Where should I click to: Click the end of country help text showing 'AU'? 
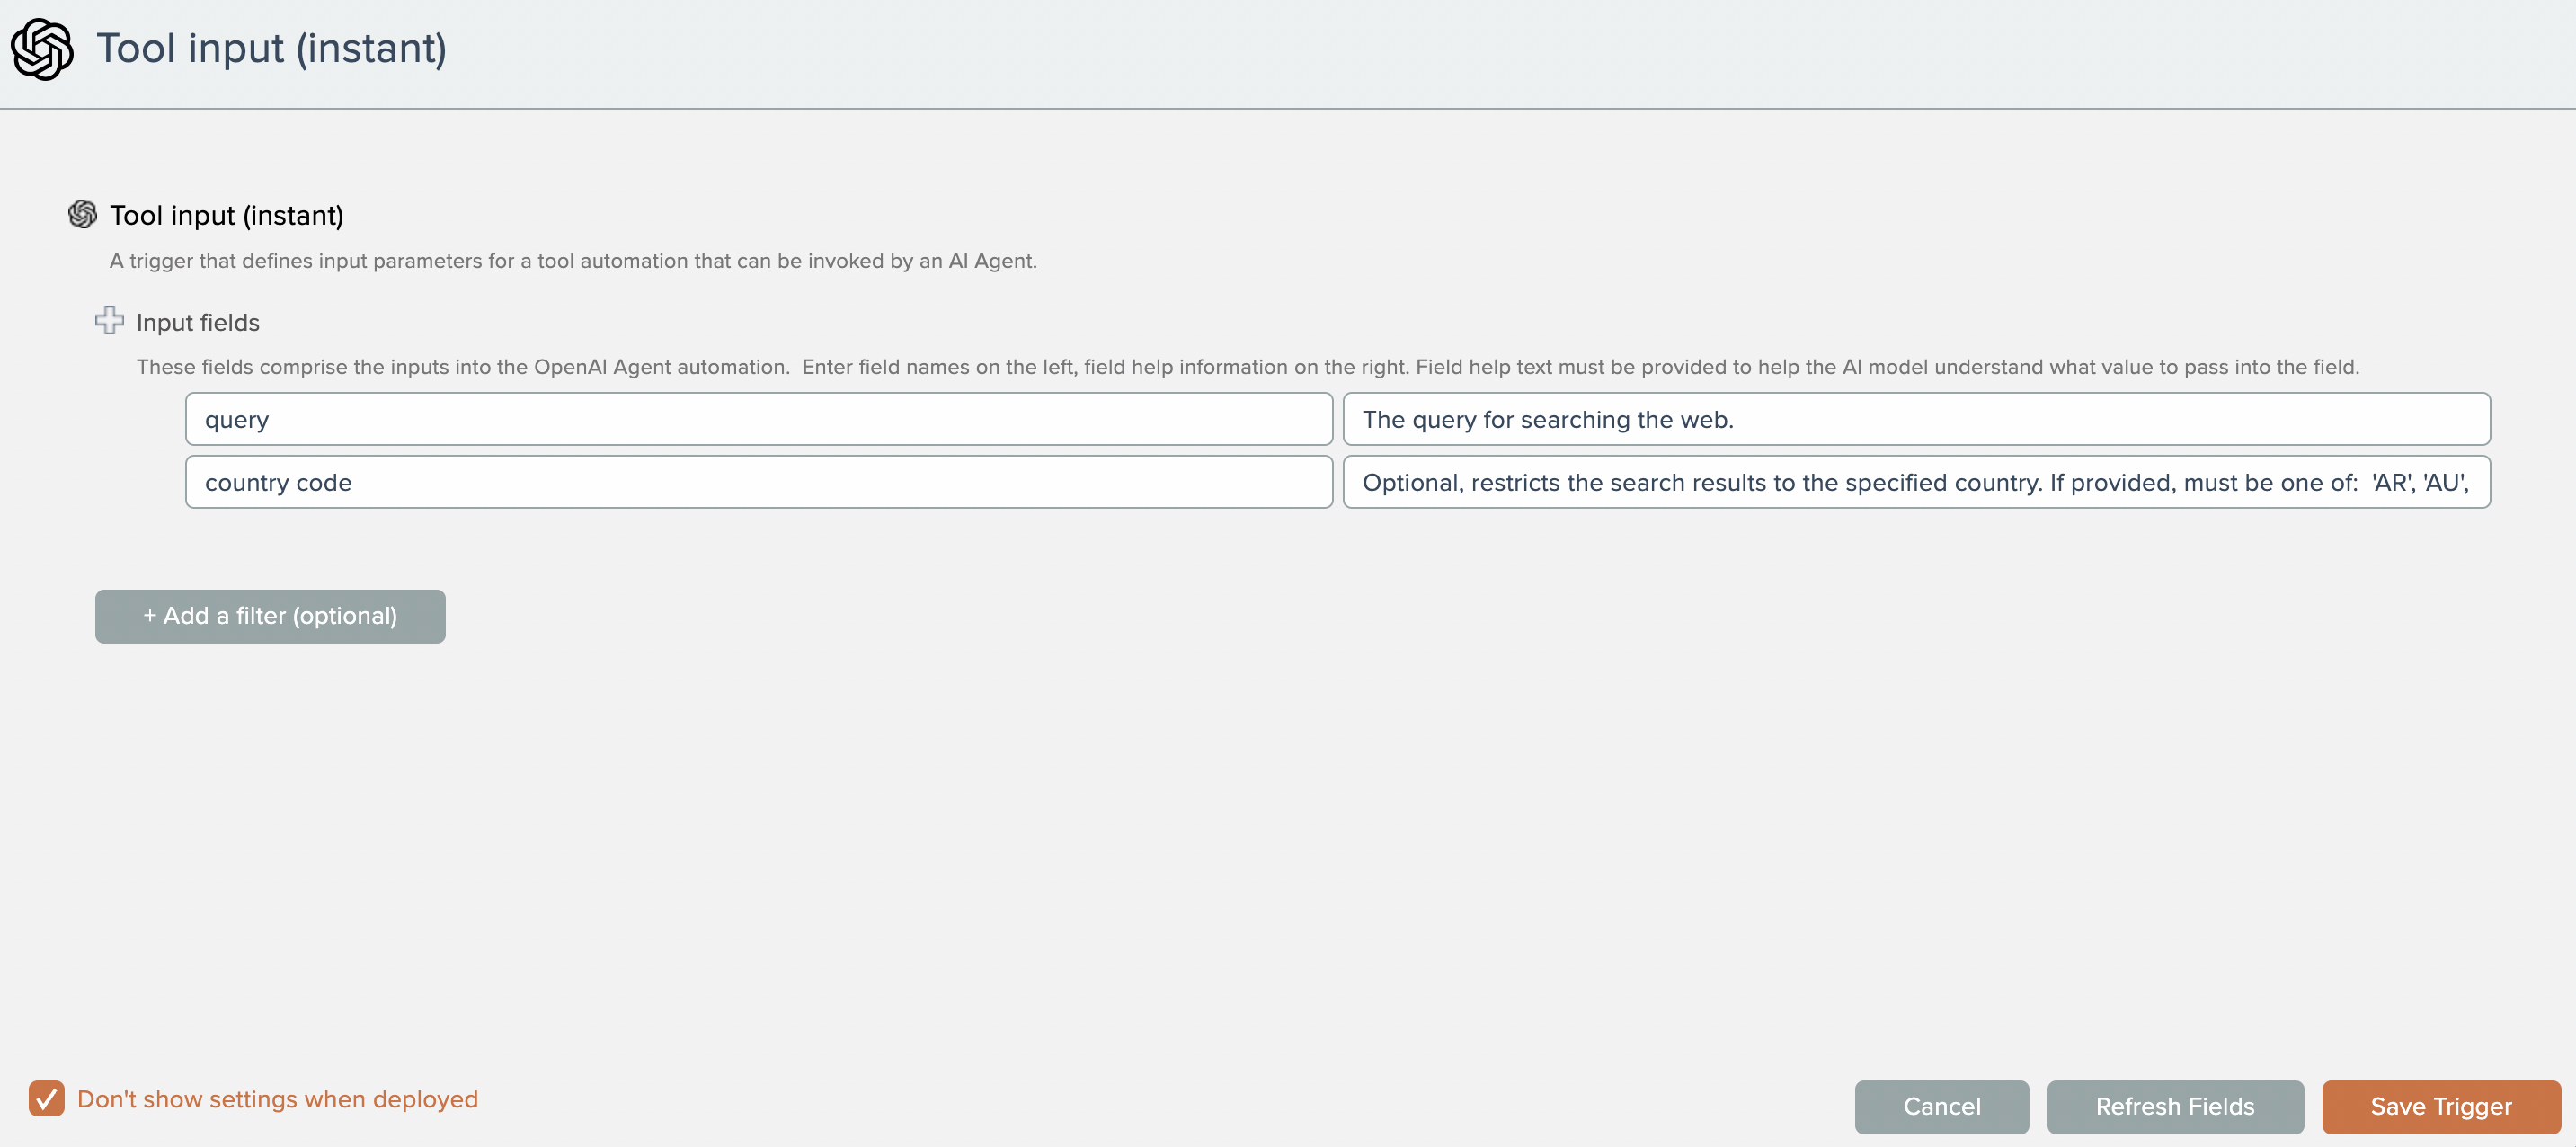point(2444,482)
